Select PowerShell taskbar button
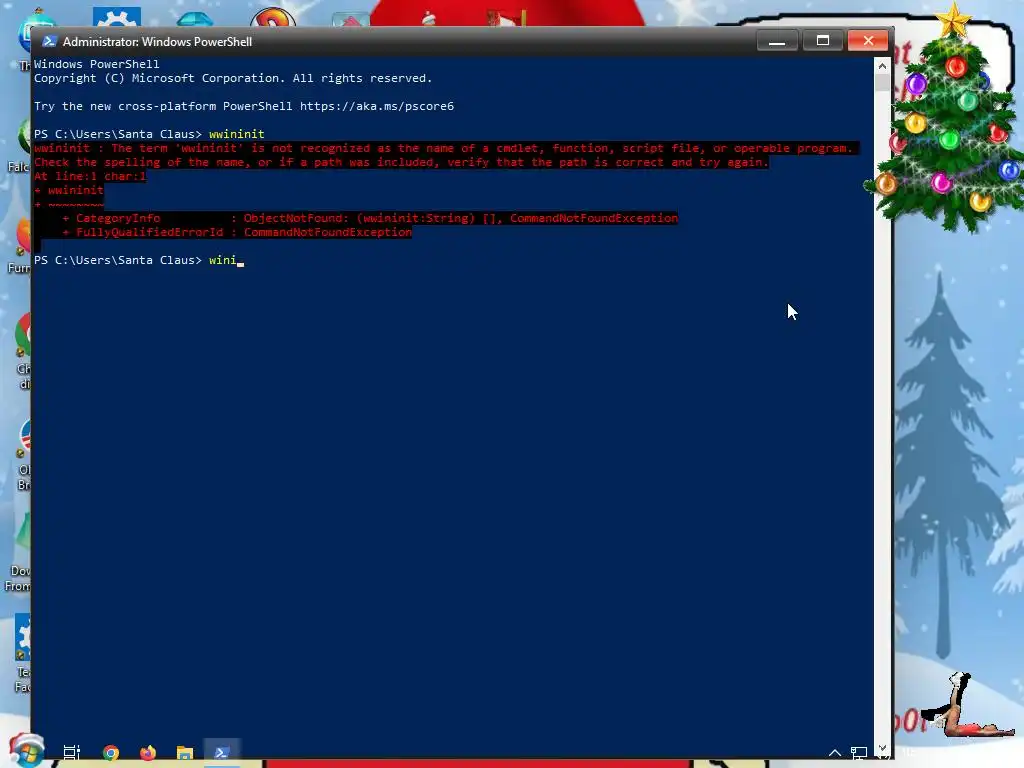The height and width of the screenshot is (768, 1024). point(222,752)
